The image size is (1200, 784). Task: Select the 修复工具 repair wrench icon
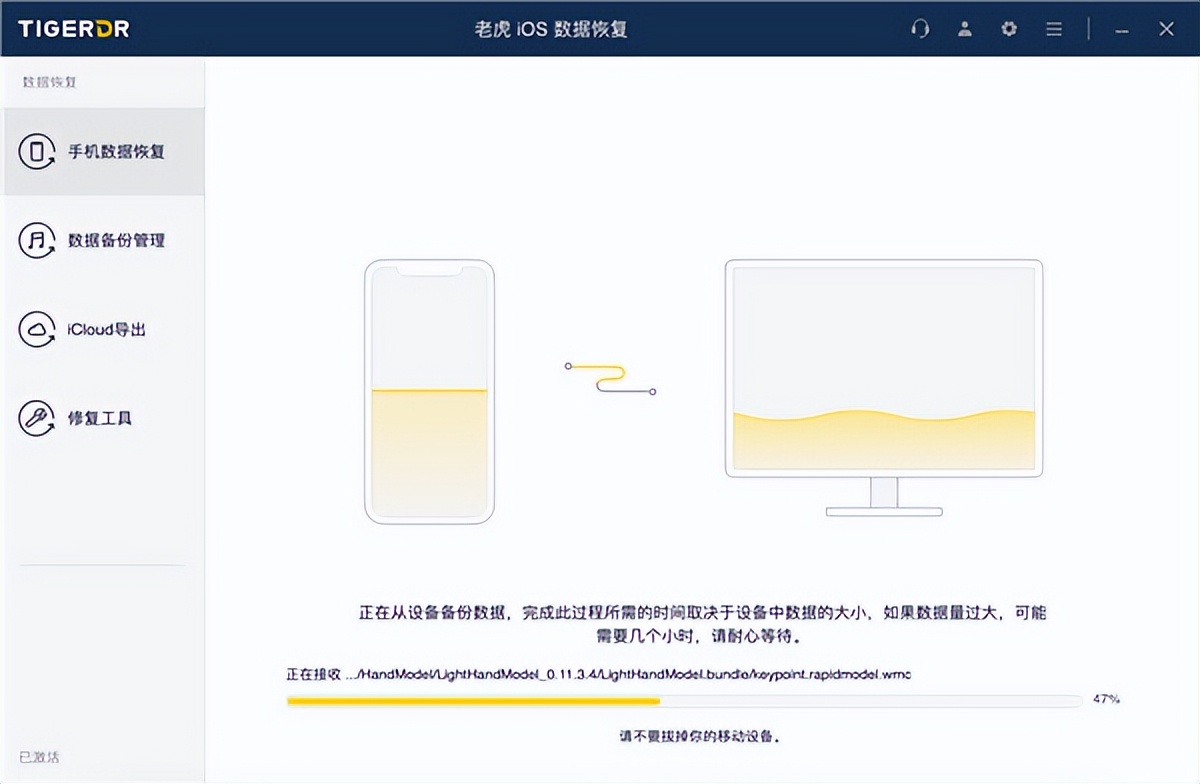tap(35, 418)
